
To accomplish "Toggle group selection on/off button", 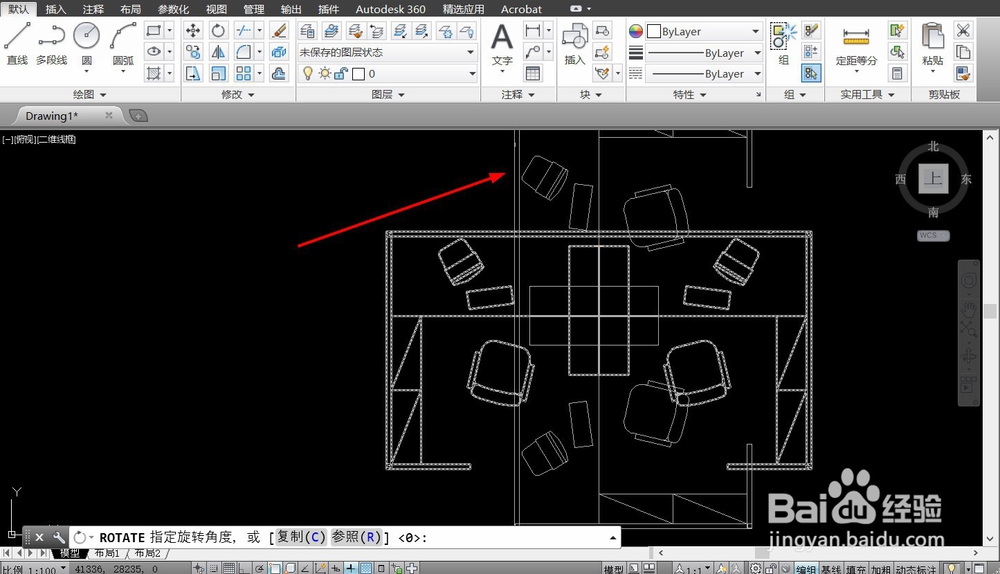I will [811, 73].
